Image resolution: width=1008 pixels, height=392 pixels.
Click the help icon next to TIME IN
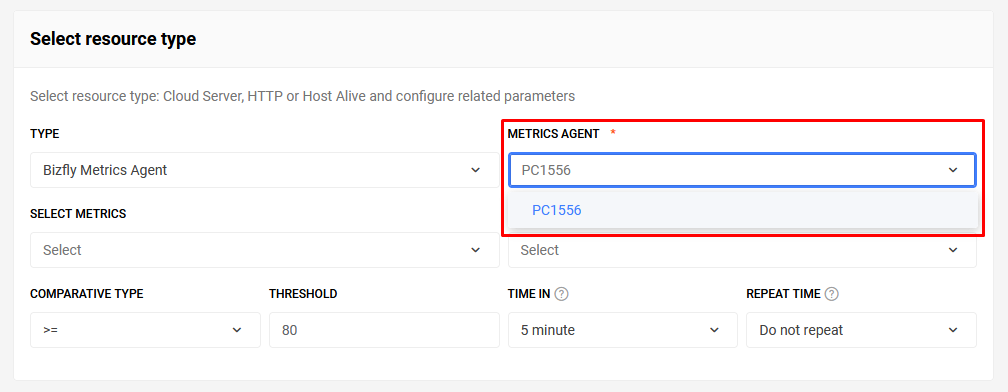562,294
